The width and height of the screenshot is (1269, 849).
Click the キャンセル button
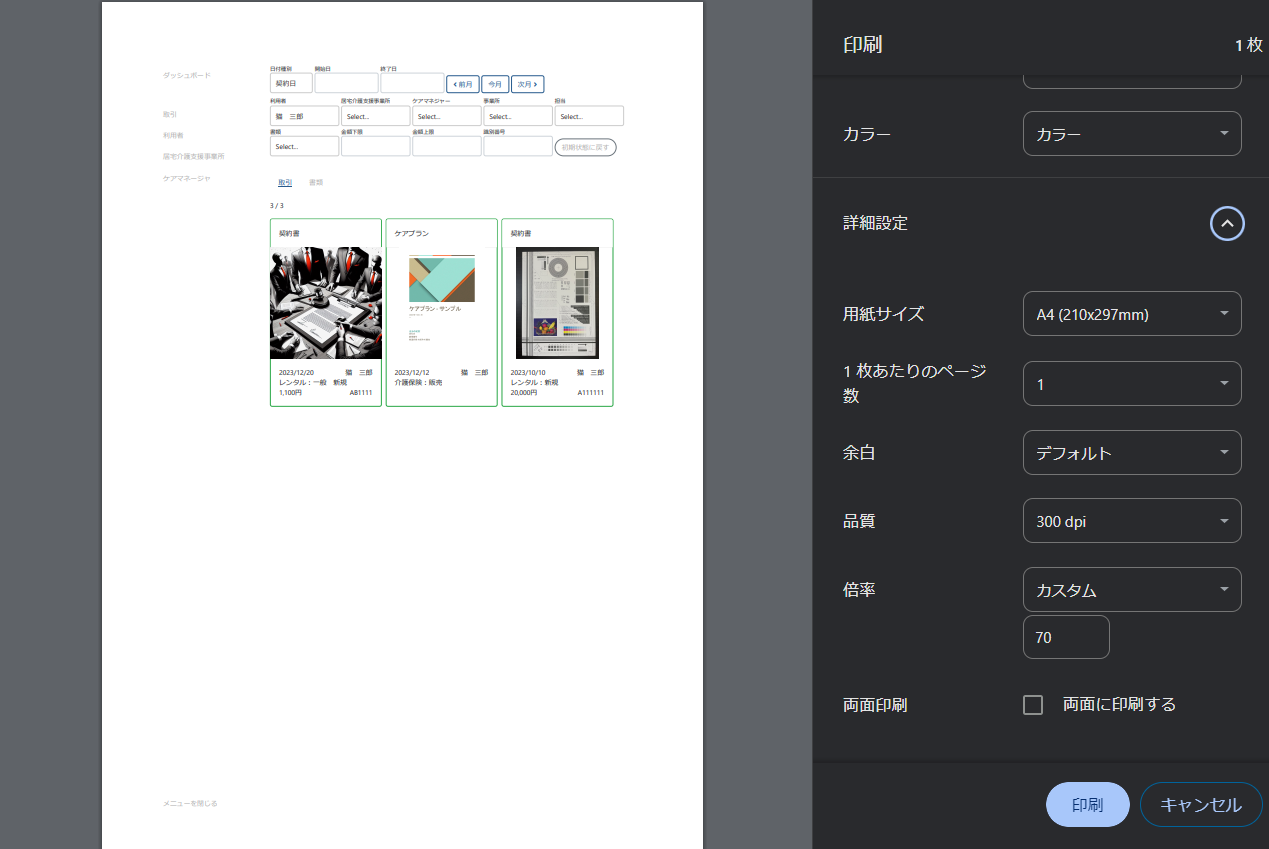pyautogui.click(x=1200, y=804)
